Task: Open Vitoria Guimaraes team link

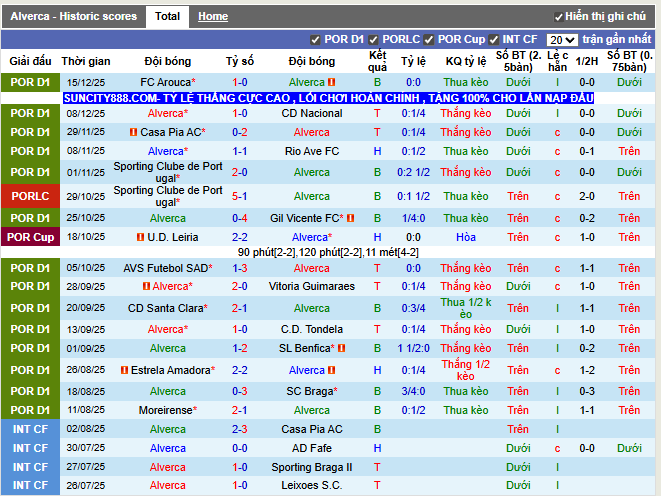Action: pyautogui.click(x=312, y=286)
